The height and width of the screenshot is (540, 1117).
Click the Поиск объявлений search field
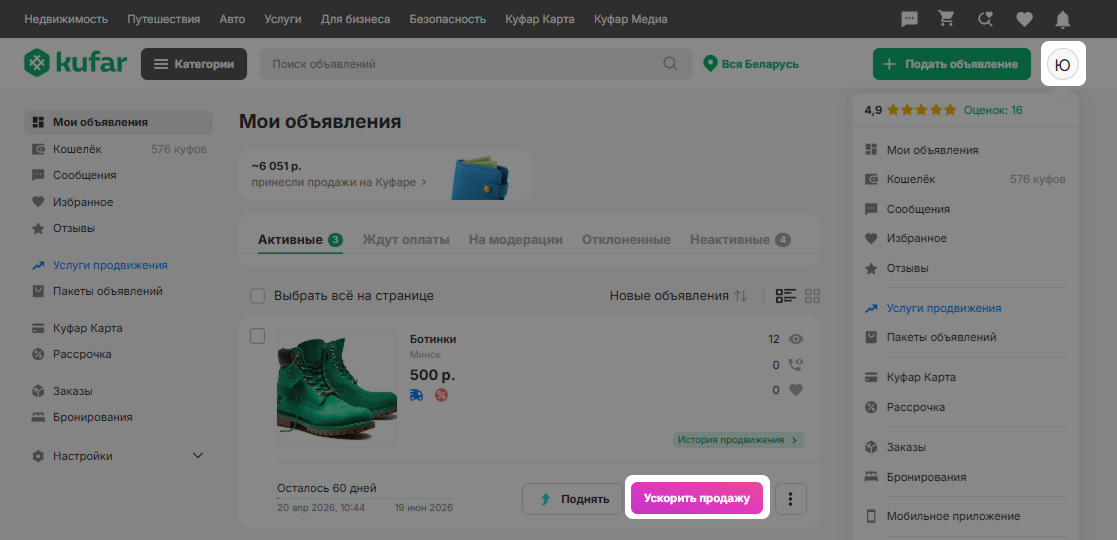pos(476,64)
